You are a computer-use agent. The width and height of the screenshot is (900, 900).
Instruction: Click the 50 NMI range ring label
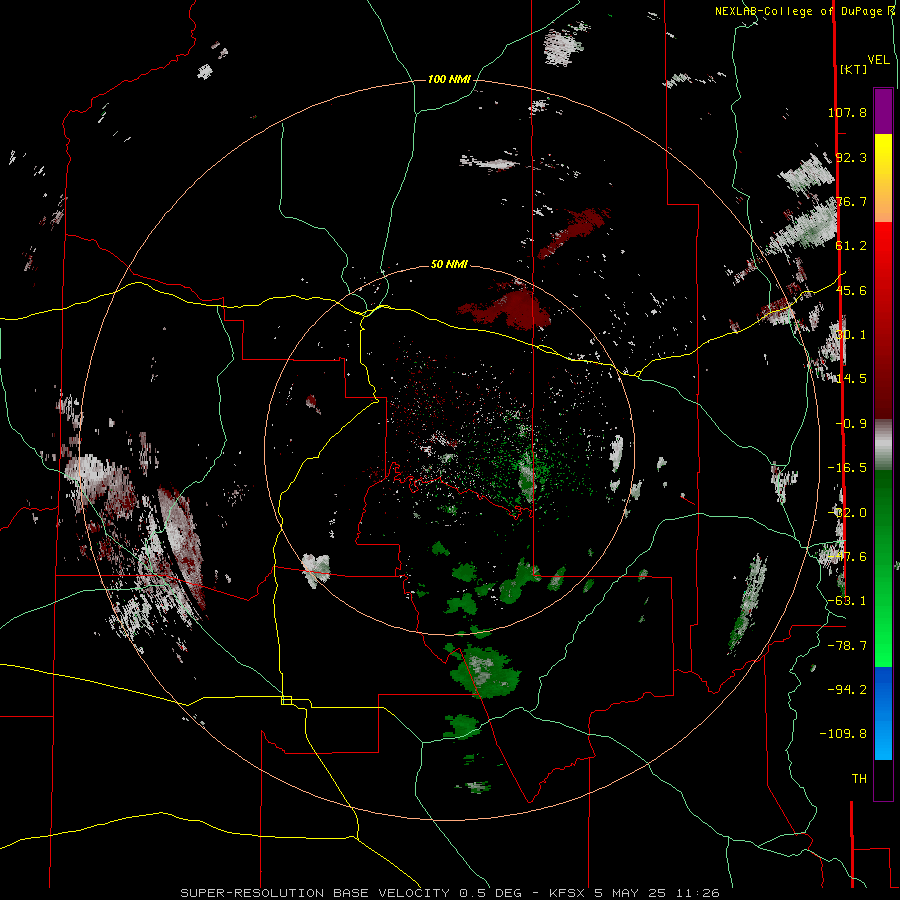(x=449, y=264)
